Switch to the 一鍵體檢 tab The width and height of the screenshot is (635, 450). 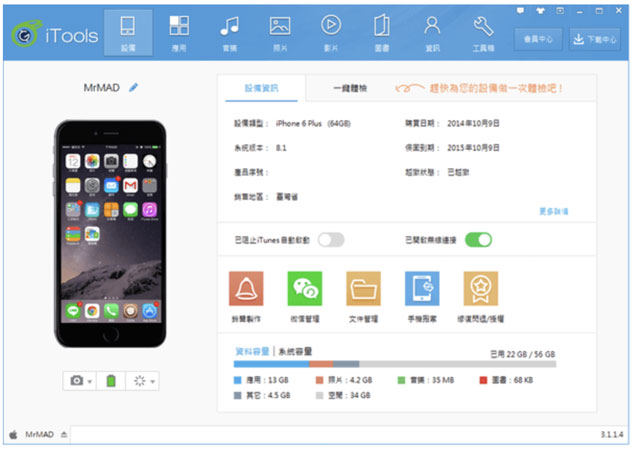pyautogui.click(x=350, y=89)
